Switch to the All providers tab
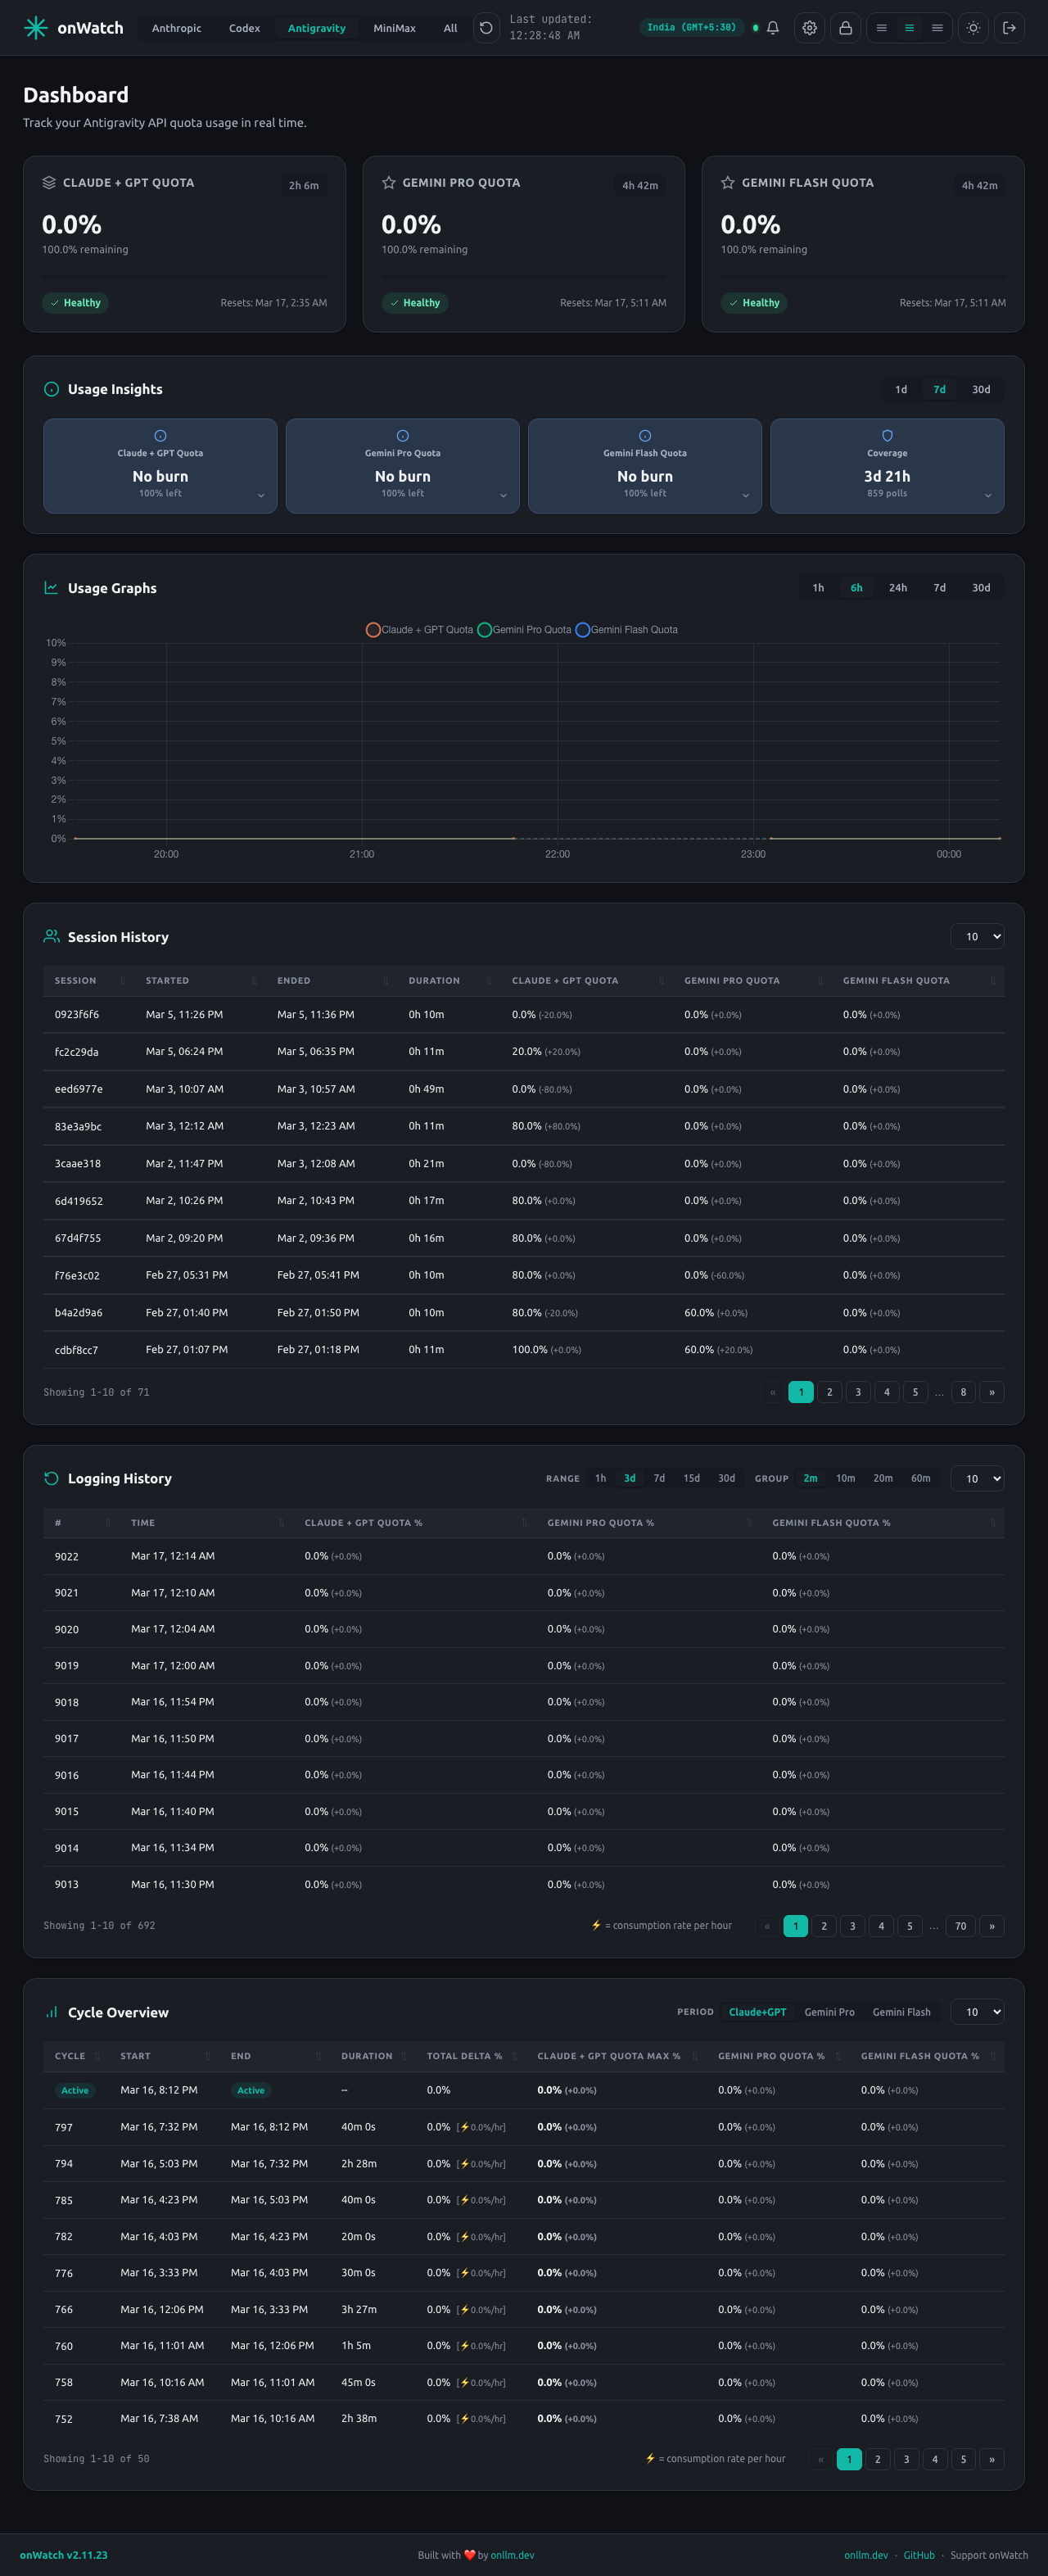The width and height of the screenshot is (1048, 2576). click(x=450, y=28)
